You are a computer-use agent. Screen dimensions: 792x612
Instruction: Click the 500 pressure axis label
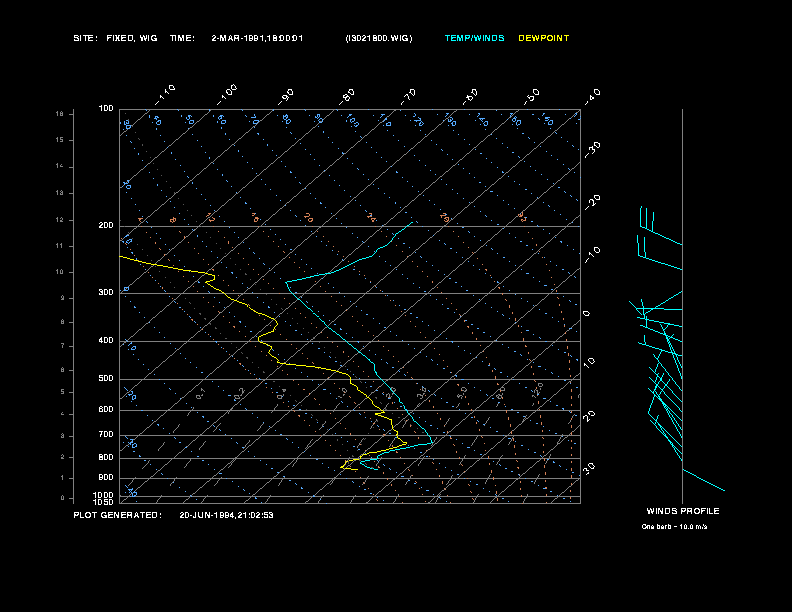tap(106, 378)
